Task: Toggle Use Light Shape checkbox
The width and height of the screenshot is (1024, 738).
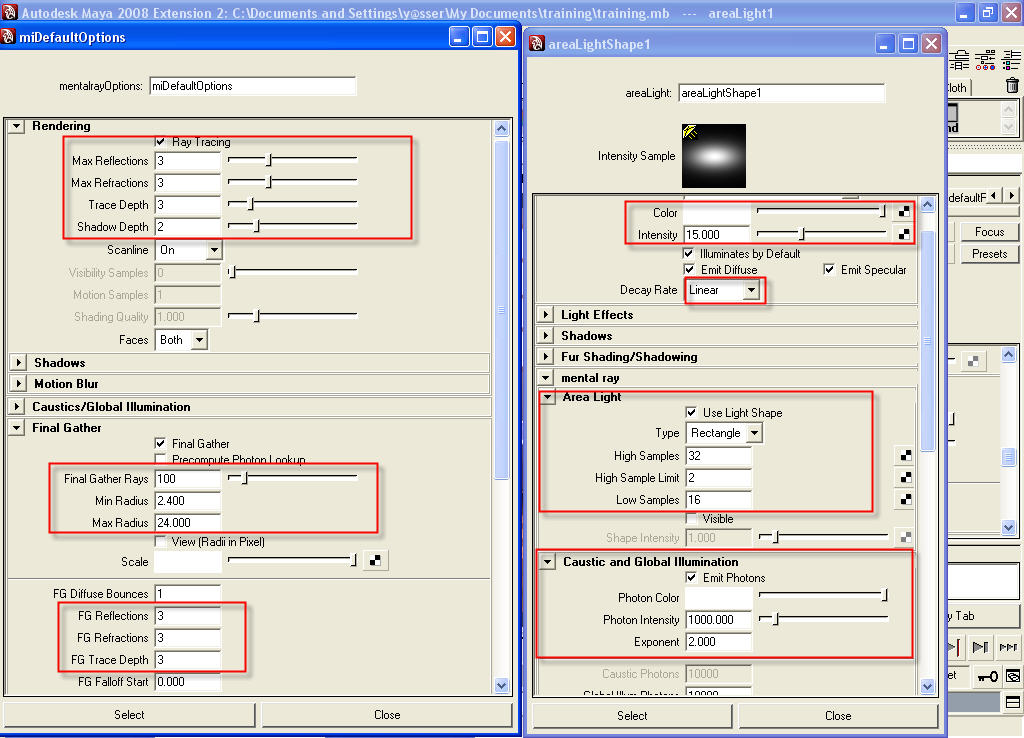Action: [x=691, y=412]
